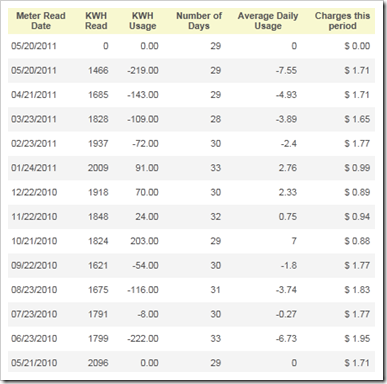This screenshot has width=387, height=384.
Task: Click the charge in the 05/21/2010 row
Action: click(357, 363)
